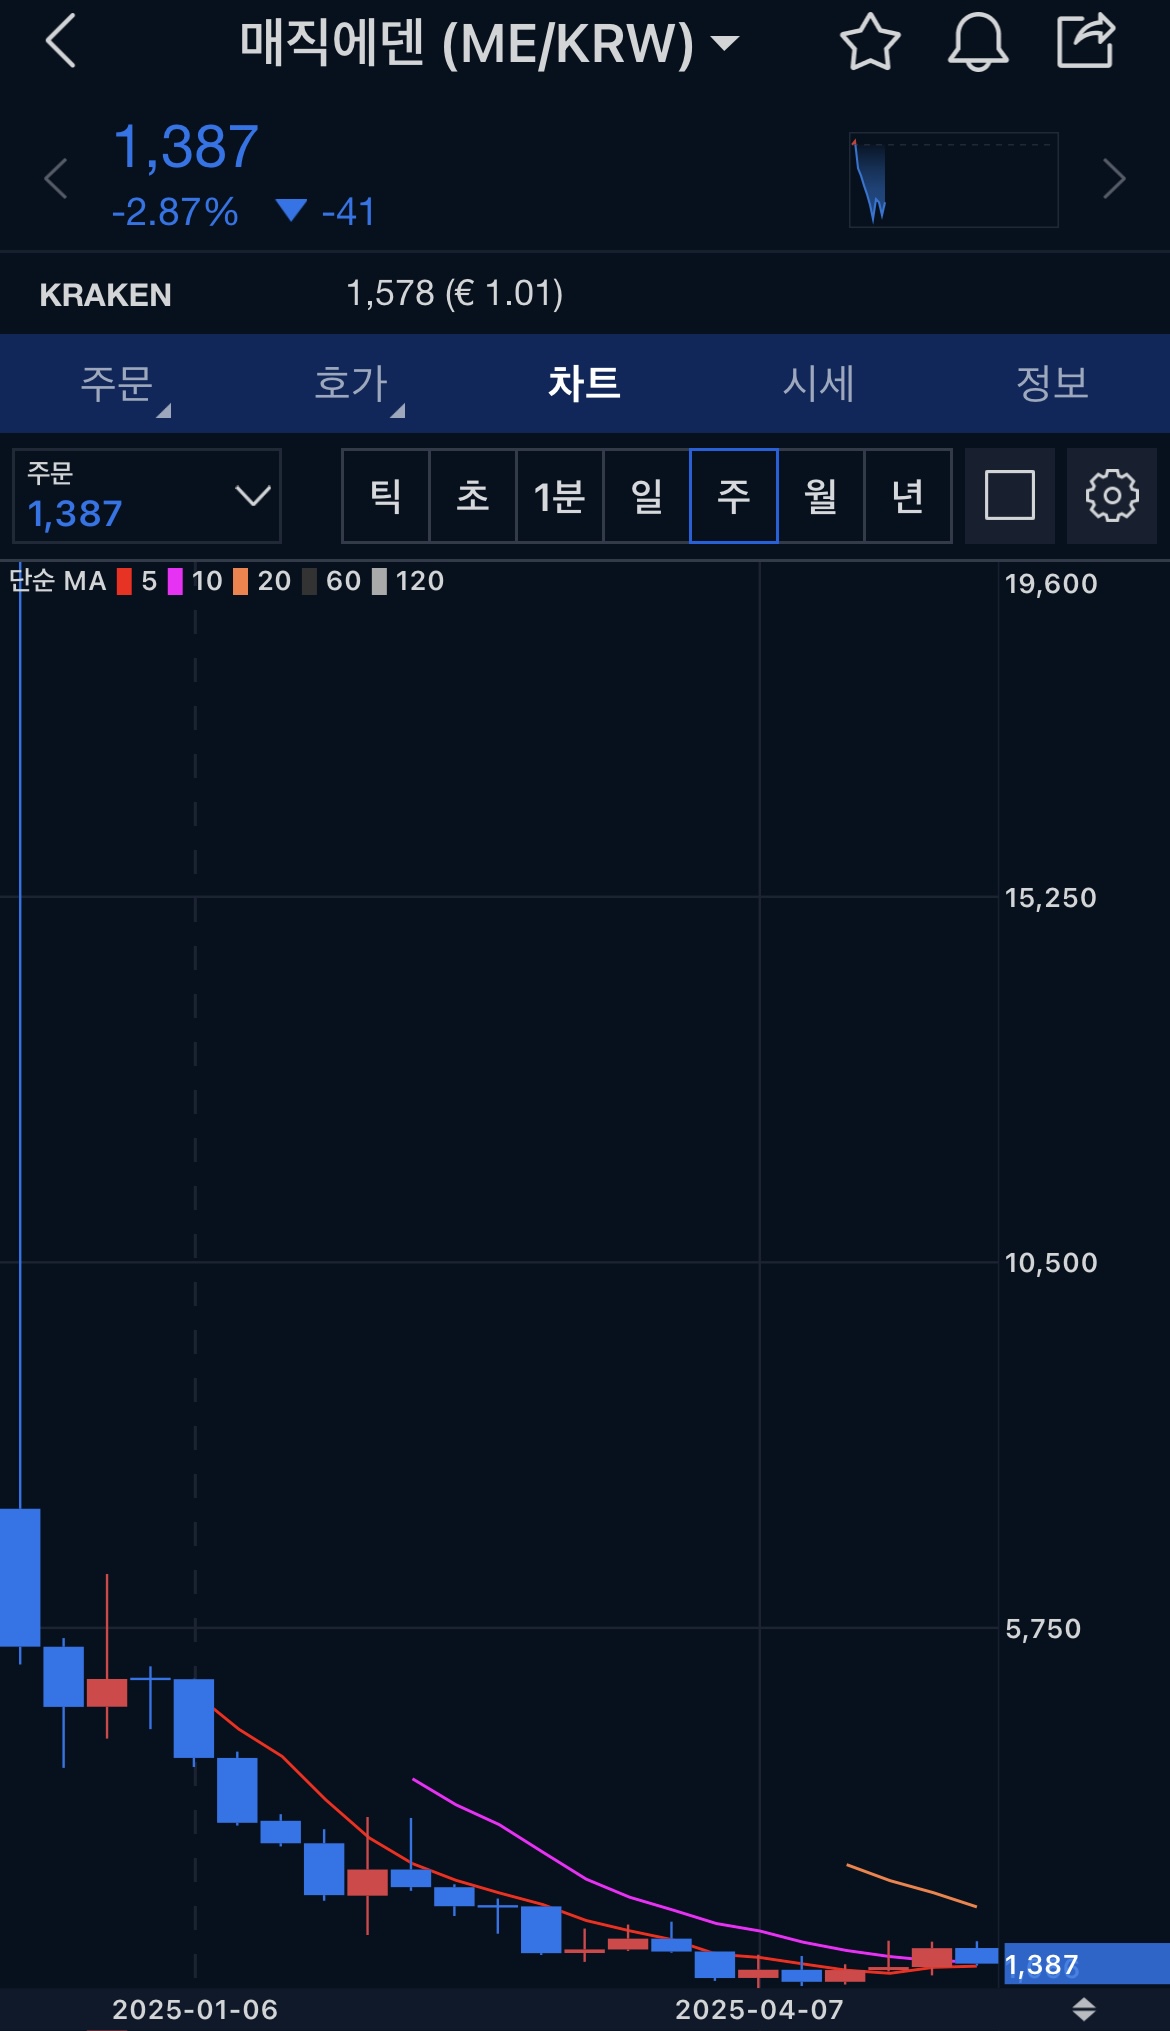Expand the 주문 1,387 order price dropdown
The height and width of the screenshot is (2031, 1170).
[147, 496]
